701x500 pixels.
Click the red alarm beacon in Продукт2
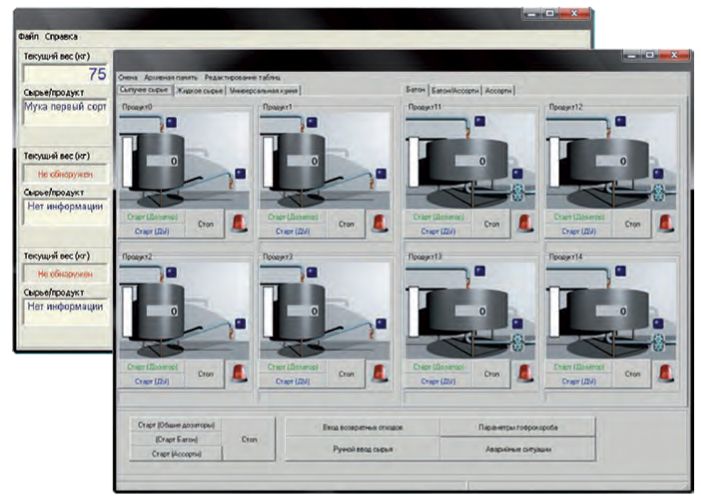click(239, 373)
